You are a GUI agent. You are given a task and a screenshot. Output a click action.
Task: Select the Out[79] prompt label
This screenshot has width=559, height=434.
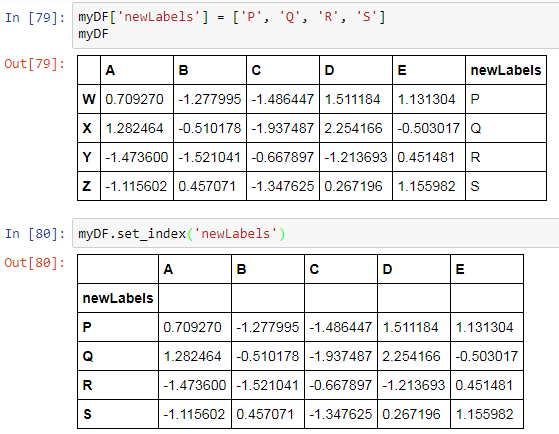[35, 64]
